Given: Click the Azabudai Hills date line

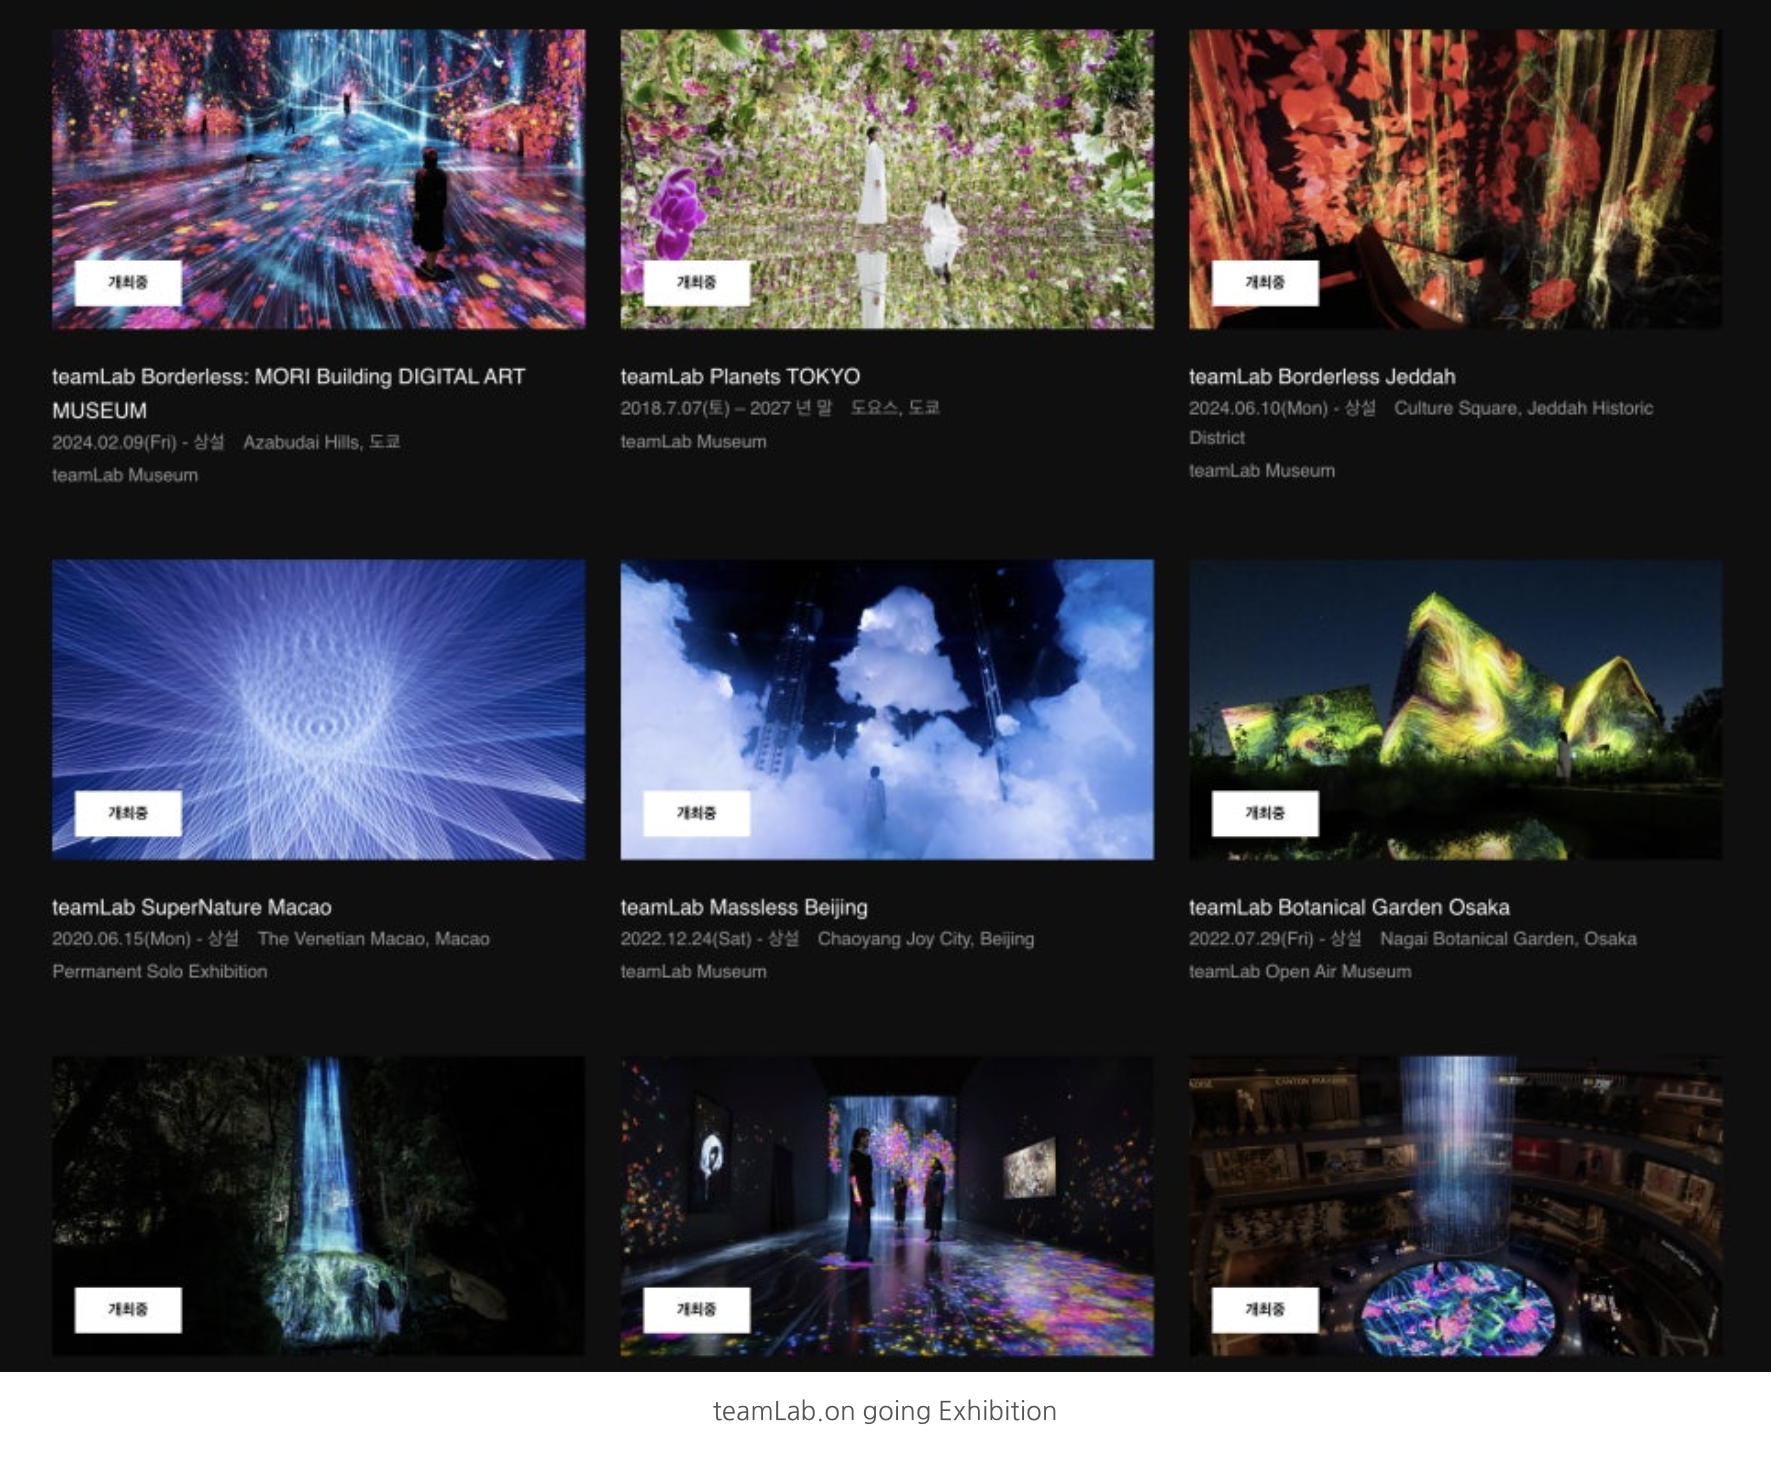Looking at the screenshot, I should pyautogui.click(x=226, y=442).
